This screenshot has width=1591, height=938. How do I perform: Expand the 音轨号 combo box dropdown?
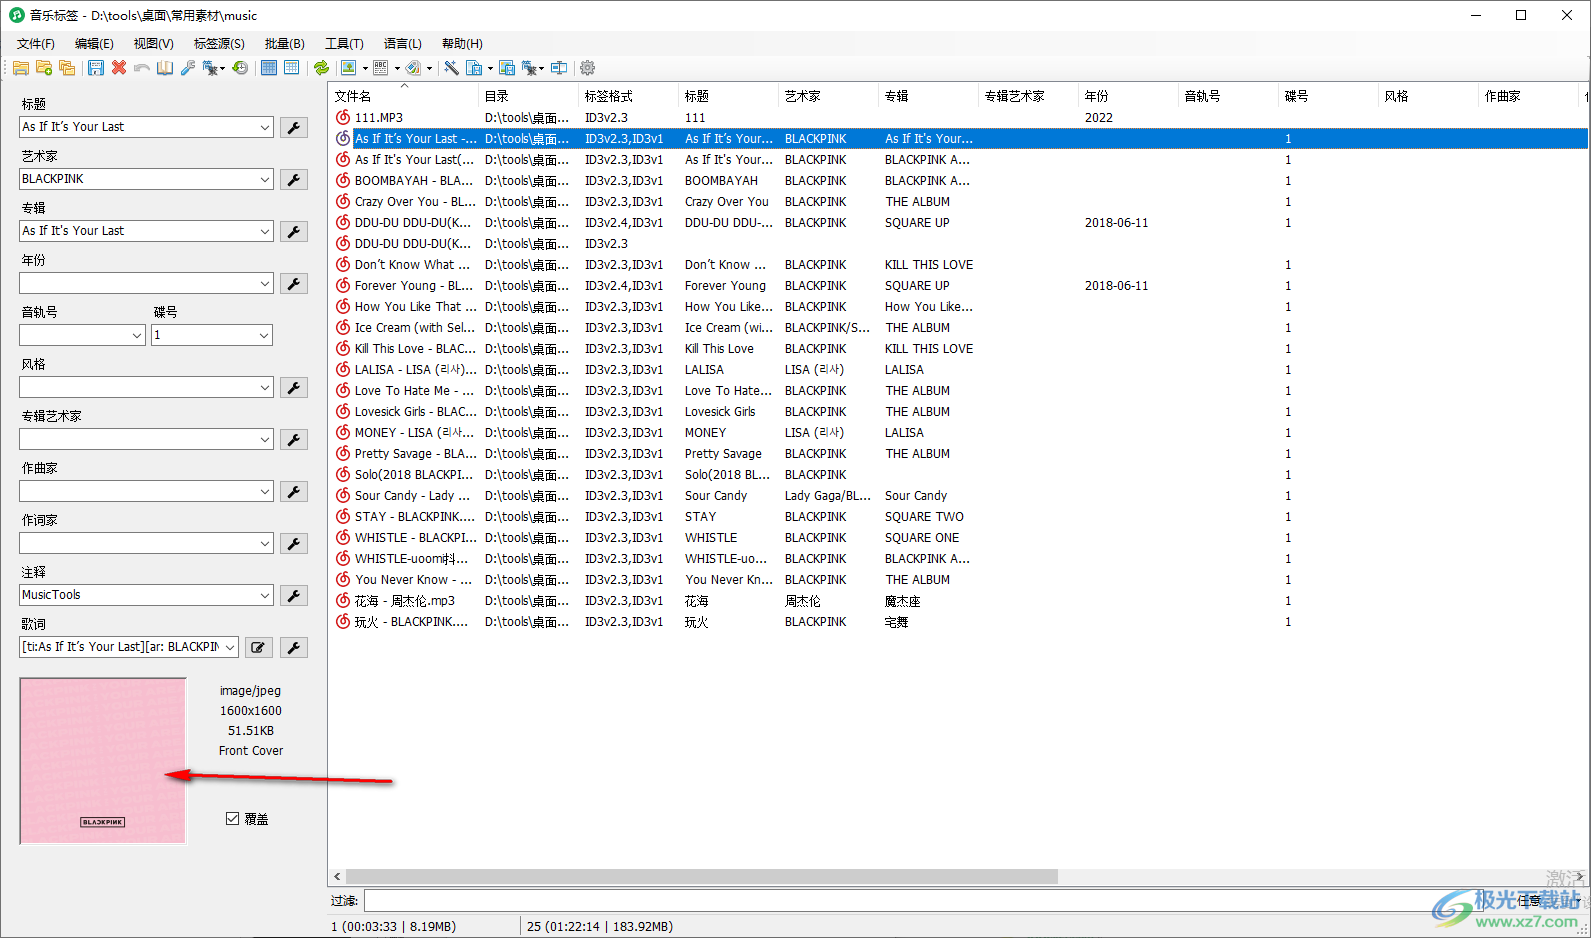click(x=137, y=335)
